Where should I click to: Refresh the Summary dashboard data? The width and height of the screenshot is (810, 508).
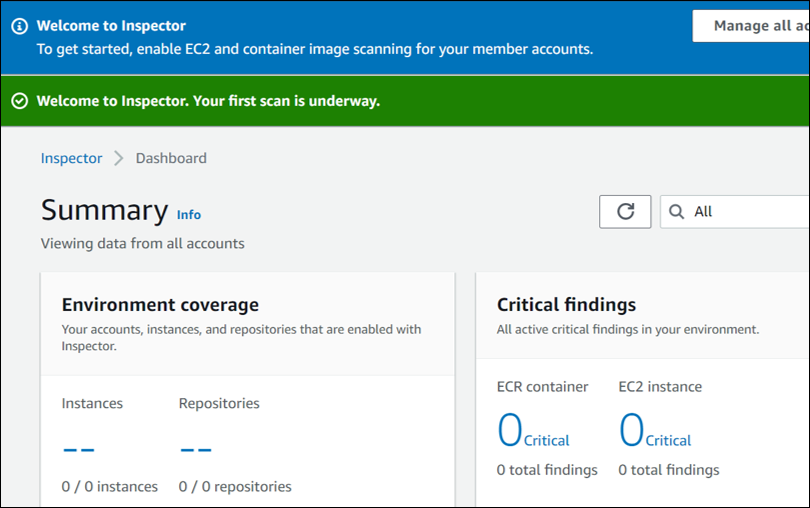click(625, 212)
